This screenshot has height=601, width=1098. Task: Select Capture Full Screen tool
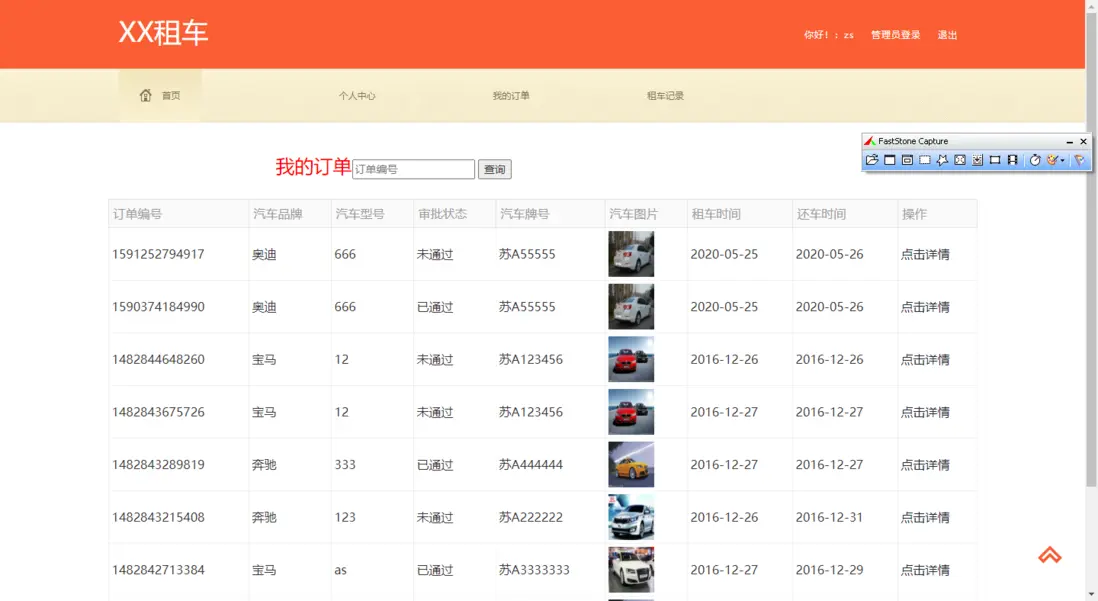960,160
